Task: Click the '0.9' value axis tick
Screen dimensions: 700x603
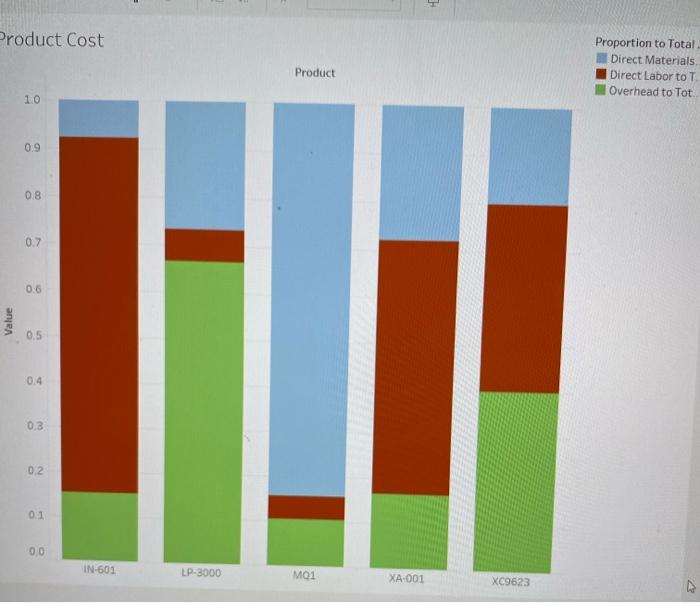Action: click(33, 148)
